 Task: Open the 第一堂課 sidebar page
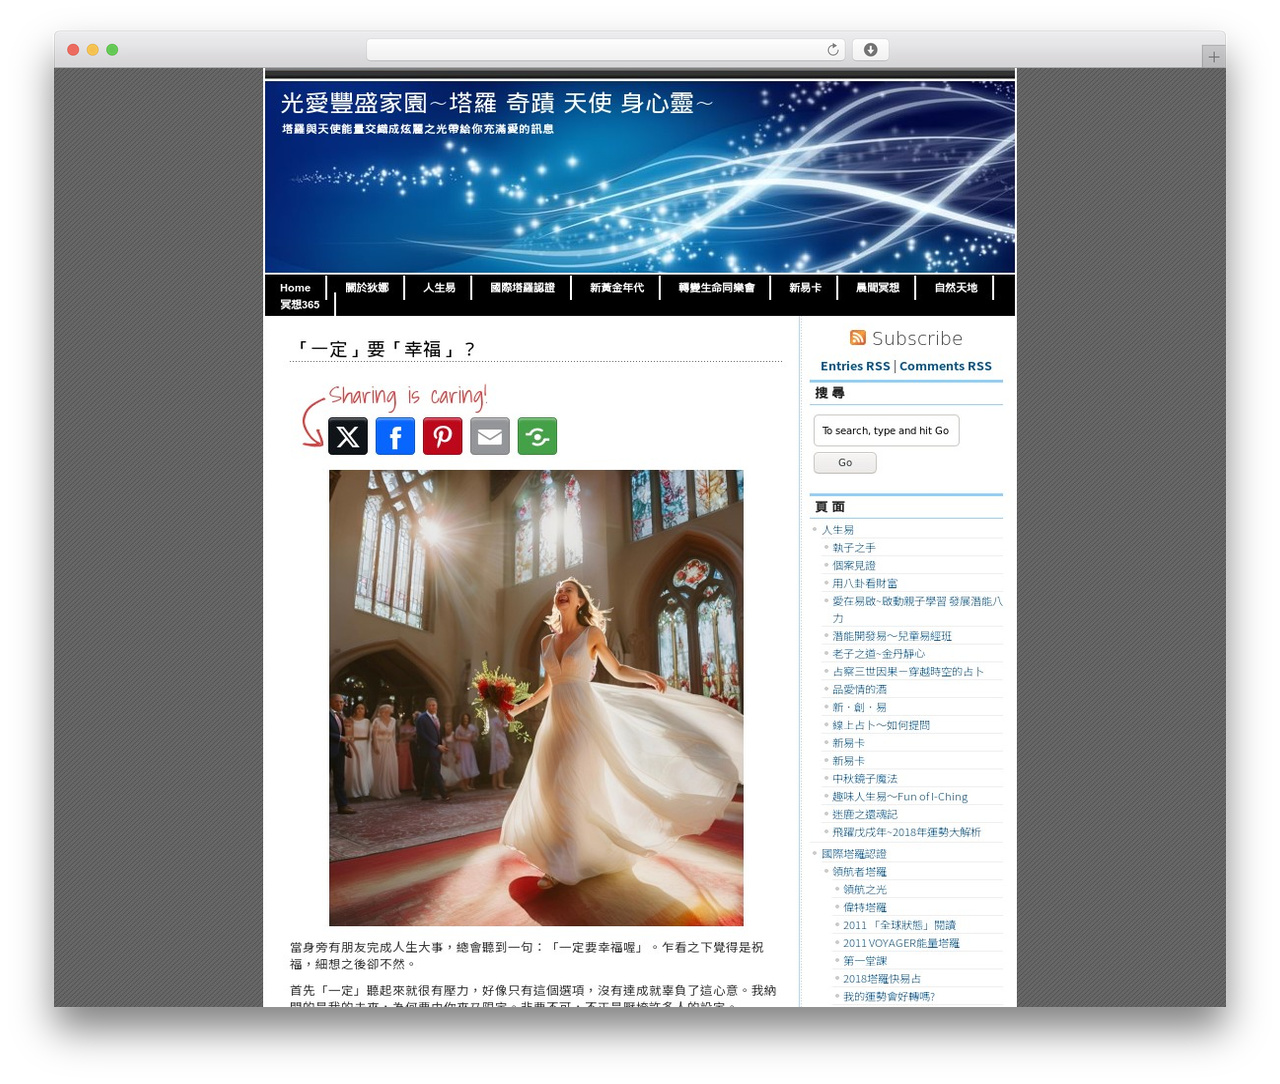point(865,961)
